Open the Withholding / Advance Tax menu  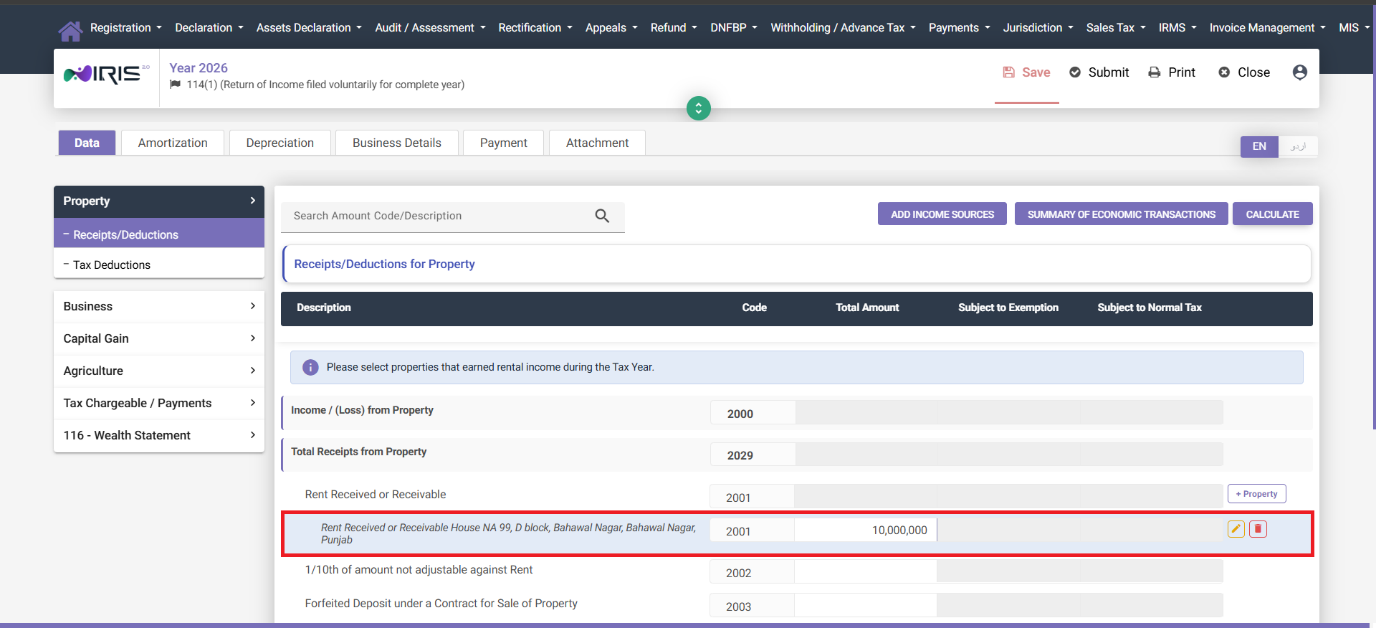click(843, 28)
